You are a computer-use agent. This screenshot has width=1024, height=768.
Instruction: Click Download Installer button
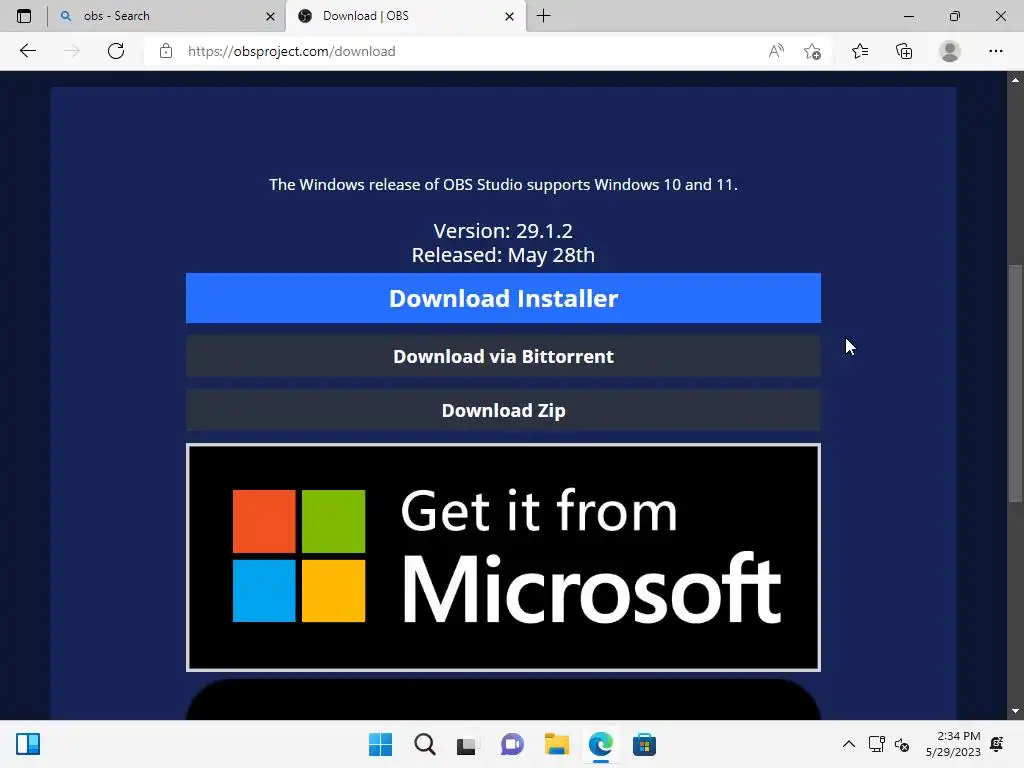tap(503, 298)
